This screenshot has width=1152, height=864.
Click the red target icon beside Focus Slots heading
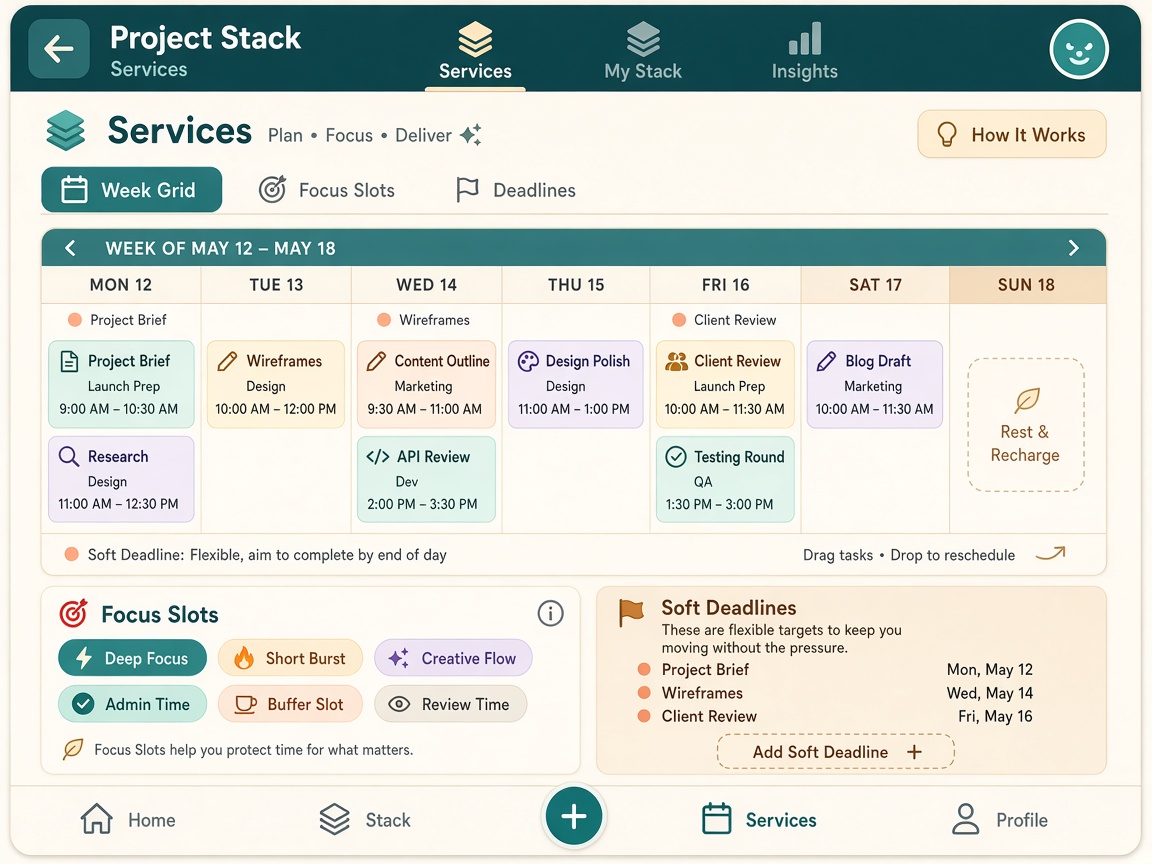(x=73, y=613)
